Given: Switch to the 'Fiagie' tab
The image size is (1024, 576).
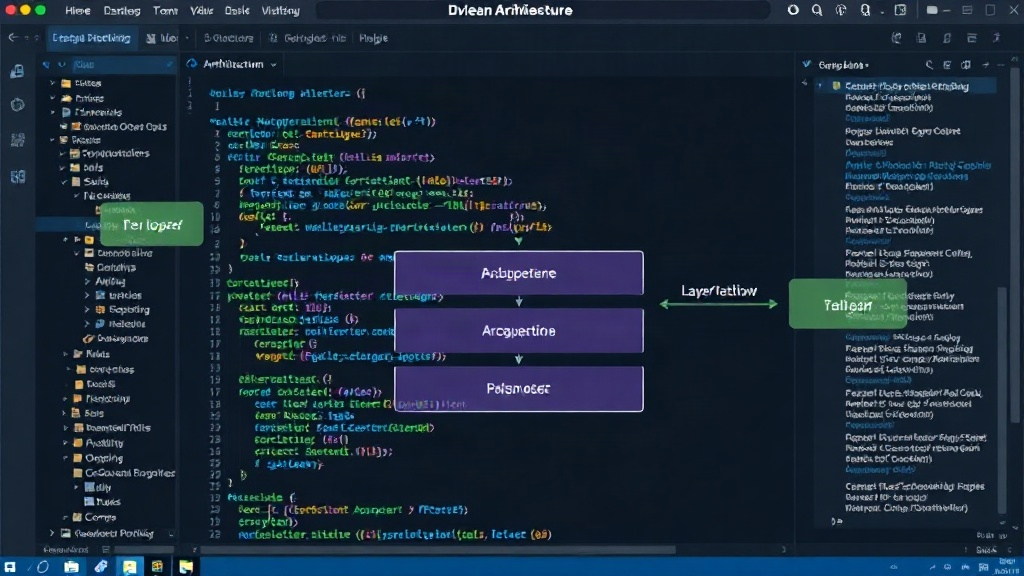Looking at the screenshot, I should (x=374, y=39).
